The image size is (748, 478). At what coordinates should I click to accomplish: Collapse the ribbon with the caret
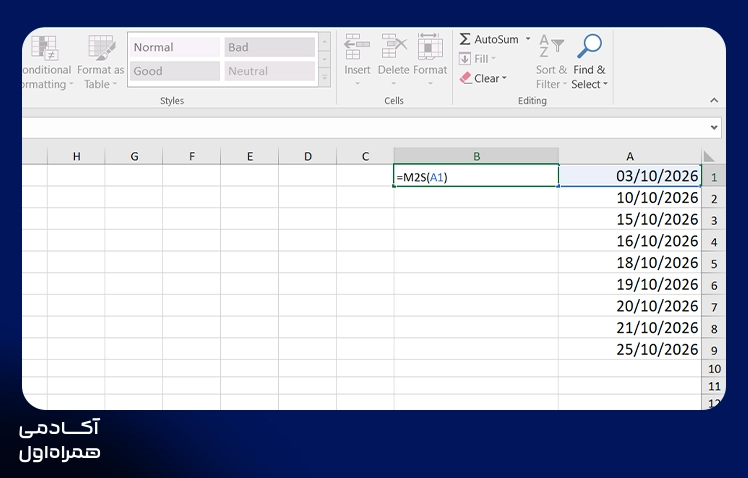(714, 100)
